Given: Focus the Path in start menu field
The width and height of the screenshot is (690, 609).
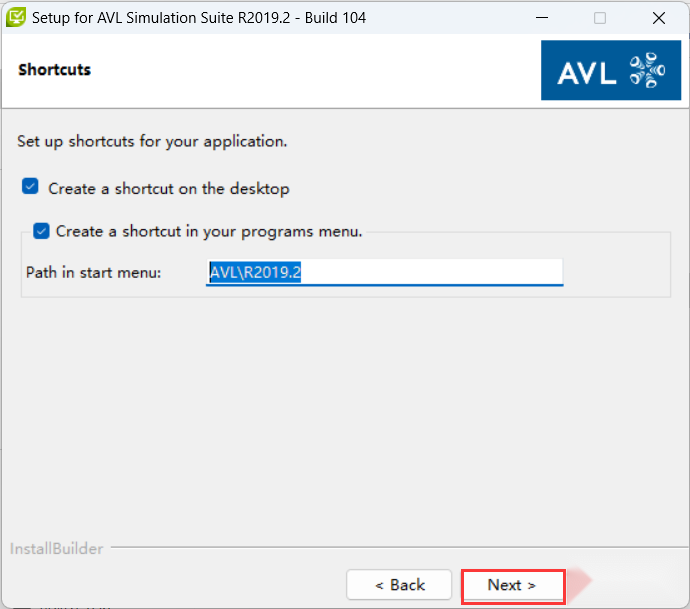Looking at the screenshot, I should coord(385,272).
